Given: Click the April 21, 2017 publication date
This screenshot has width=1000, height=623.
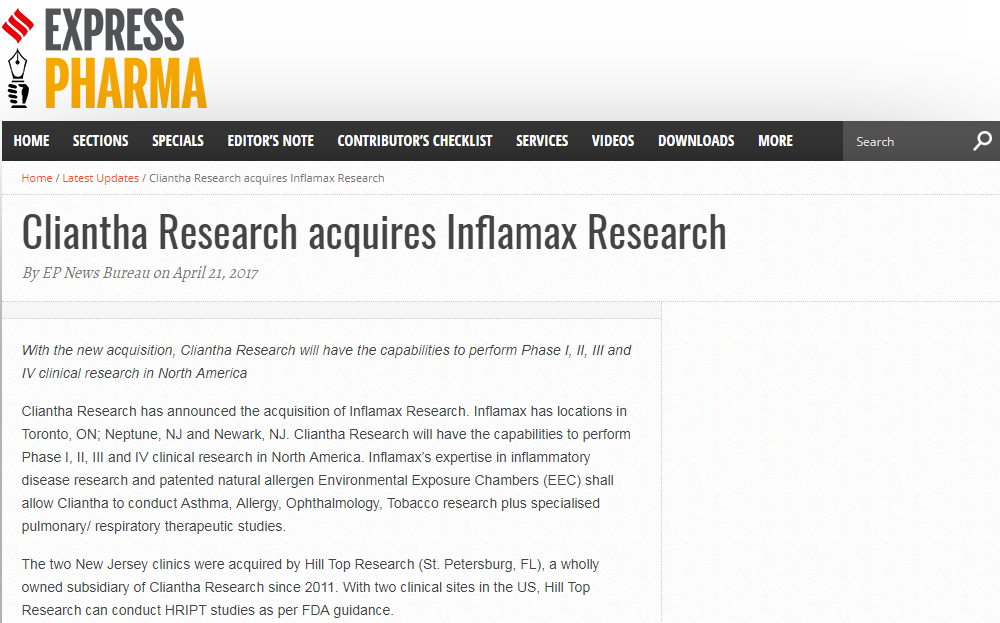Looking at the screenshot, I should pyautogui.click(x=216, y=273).
